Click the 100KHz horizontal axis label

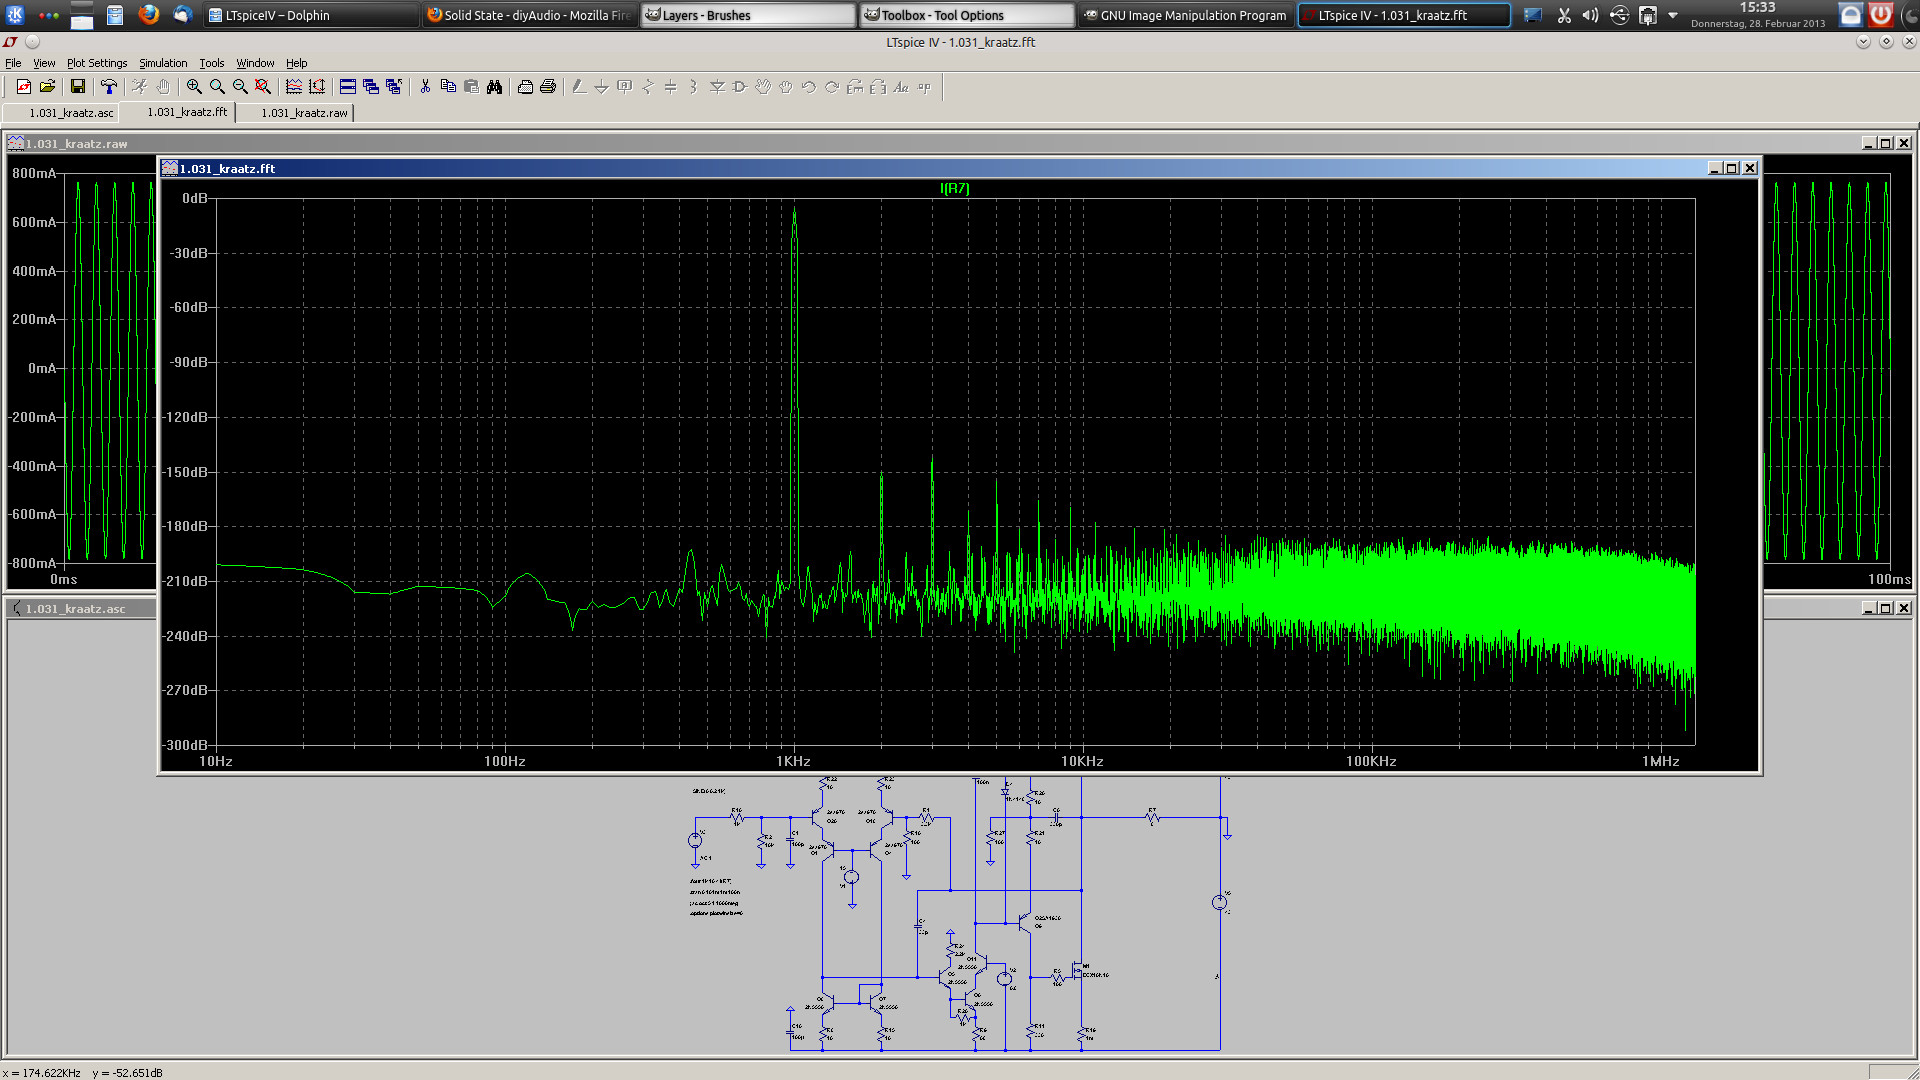1371,761
